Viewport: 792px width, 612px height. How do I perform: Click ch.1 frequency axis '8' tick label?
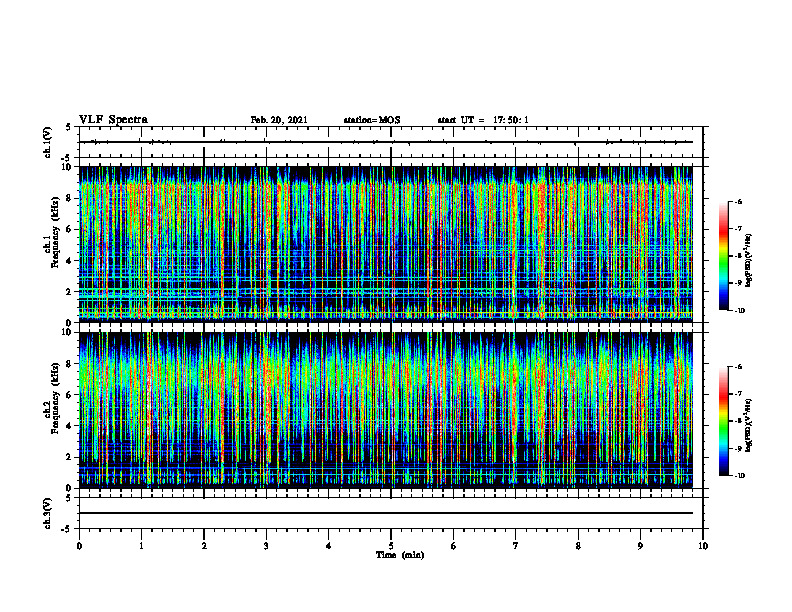click(69, 198)
